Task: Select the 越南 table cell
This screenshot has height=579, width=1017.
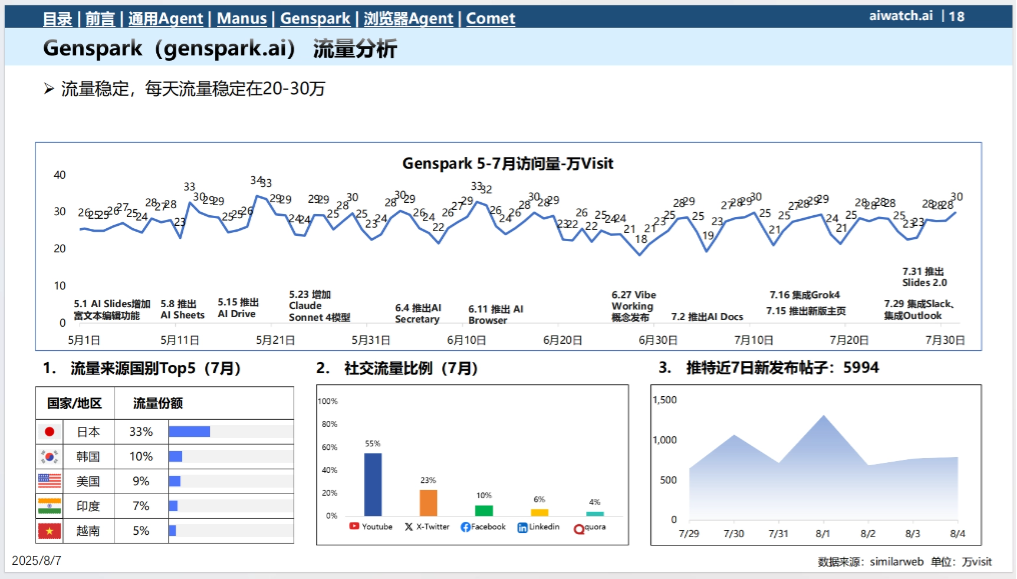Action: coord(88,531)
